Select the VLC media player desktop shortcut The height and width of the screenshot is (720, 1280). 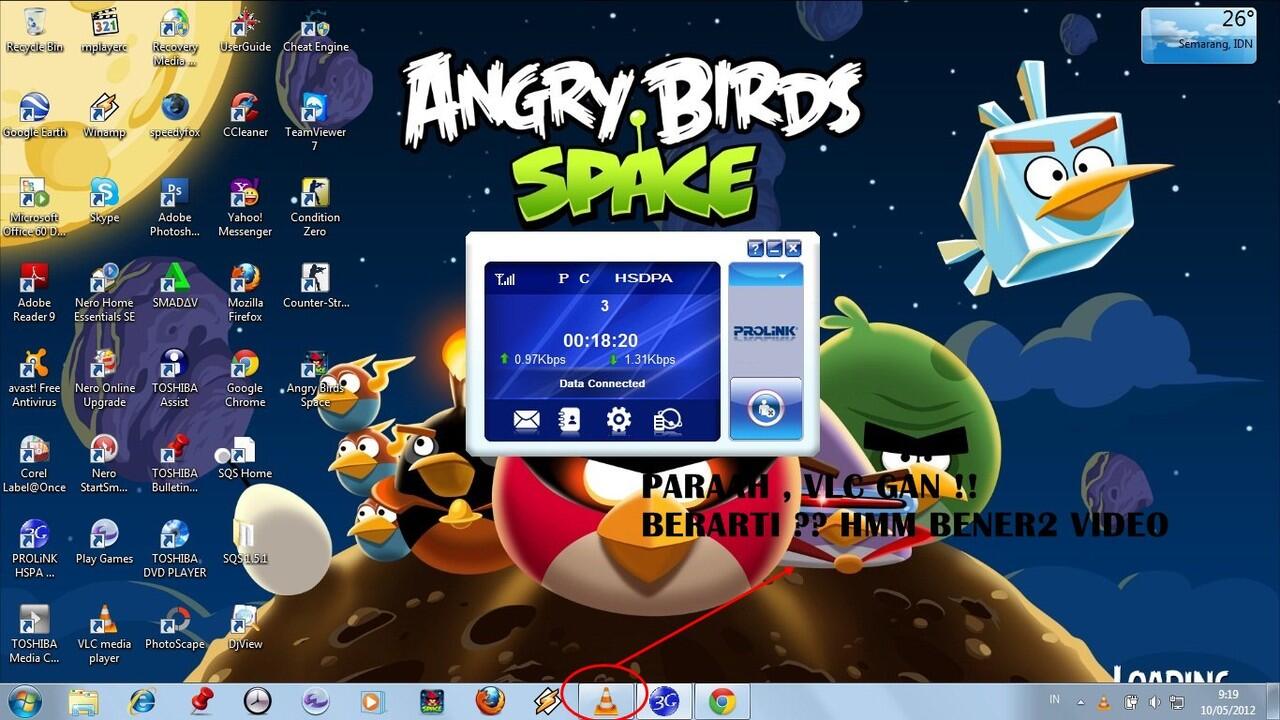pos(104,634)
